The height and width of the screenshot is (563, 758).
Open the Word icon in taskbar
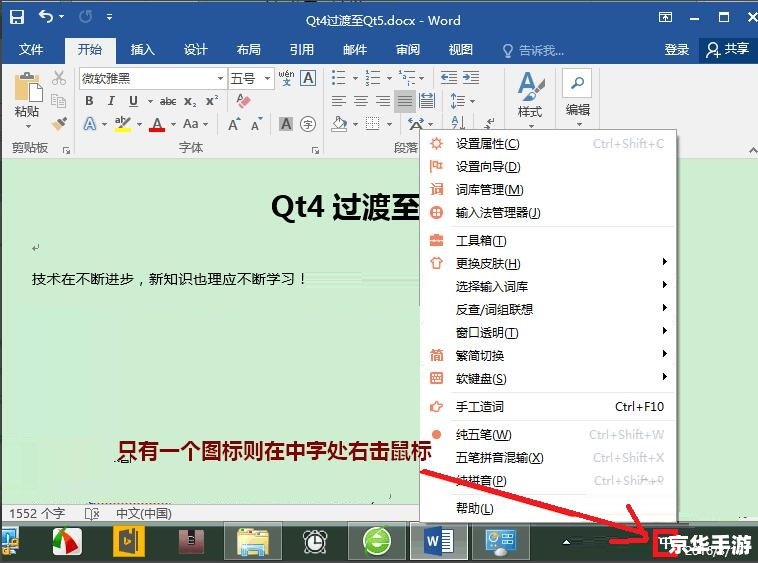click(x=439, y=541)
